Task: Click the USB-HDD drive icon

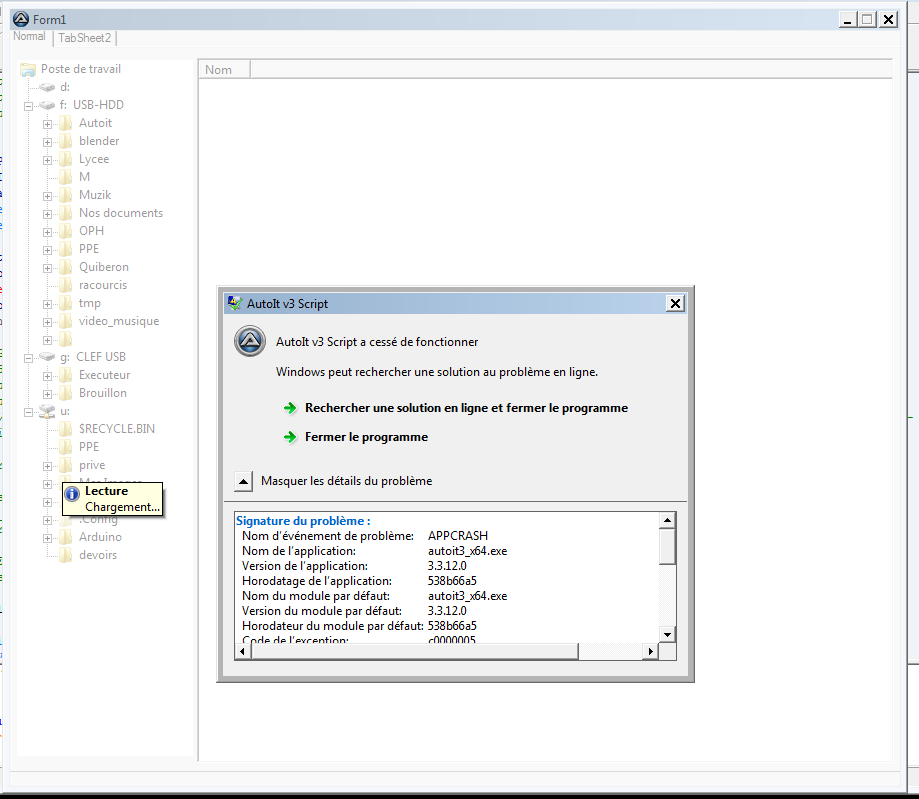Action: coord(48,105)
